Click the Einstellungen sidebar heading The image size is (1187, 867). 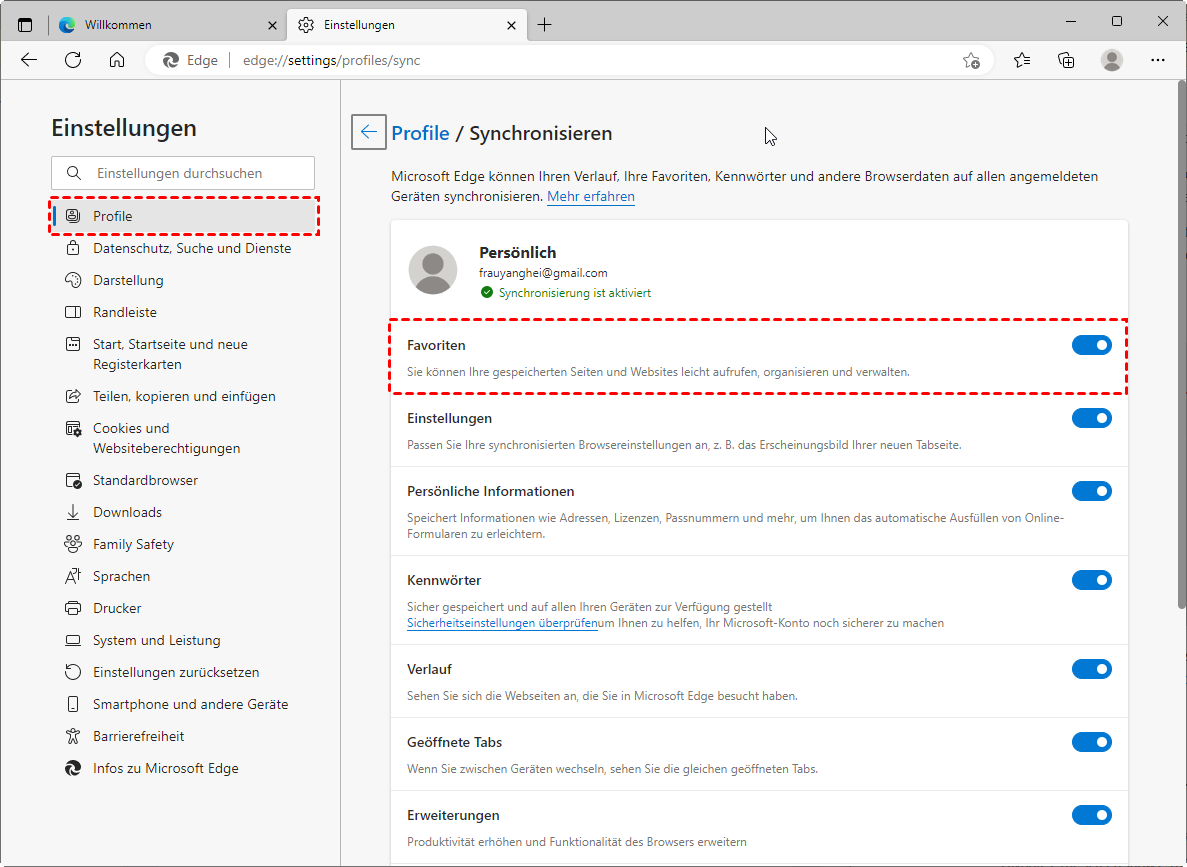coord(124,128)
